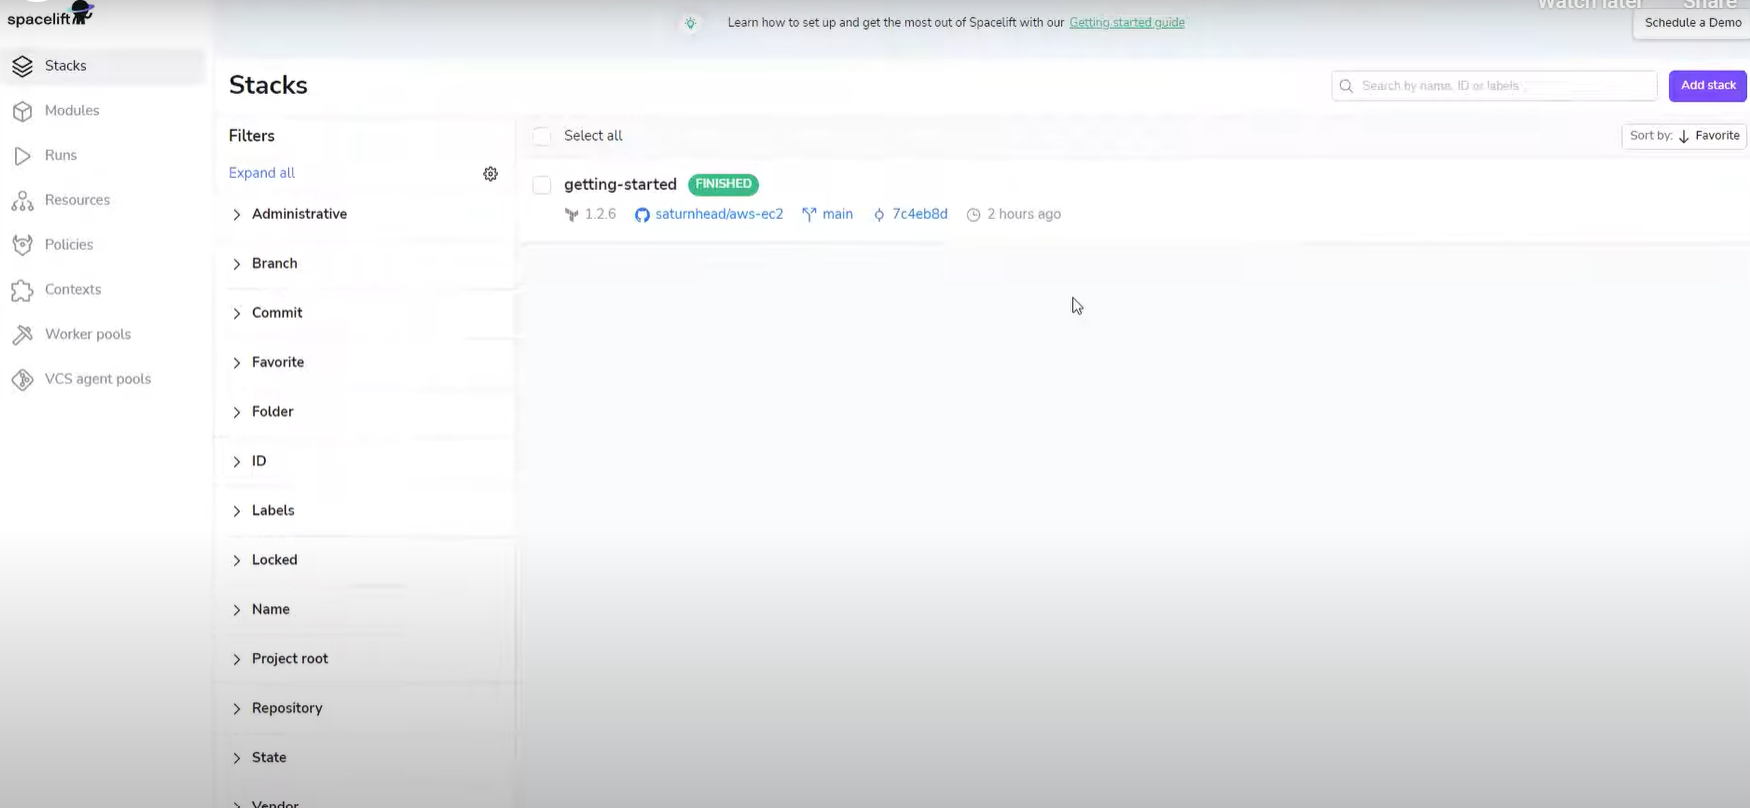The image size is (1750, 808).
Task: Open commit 7c4eb8d link
Action: (x=920, y=215)
